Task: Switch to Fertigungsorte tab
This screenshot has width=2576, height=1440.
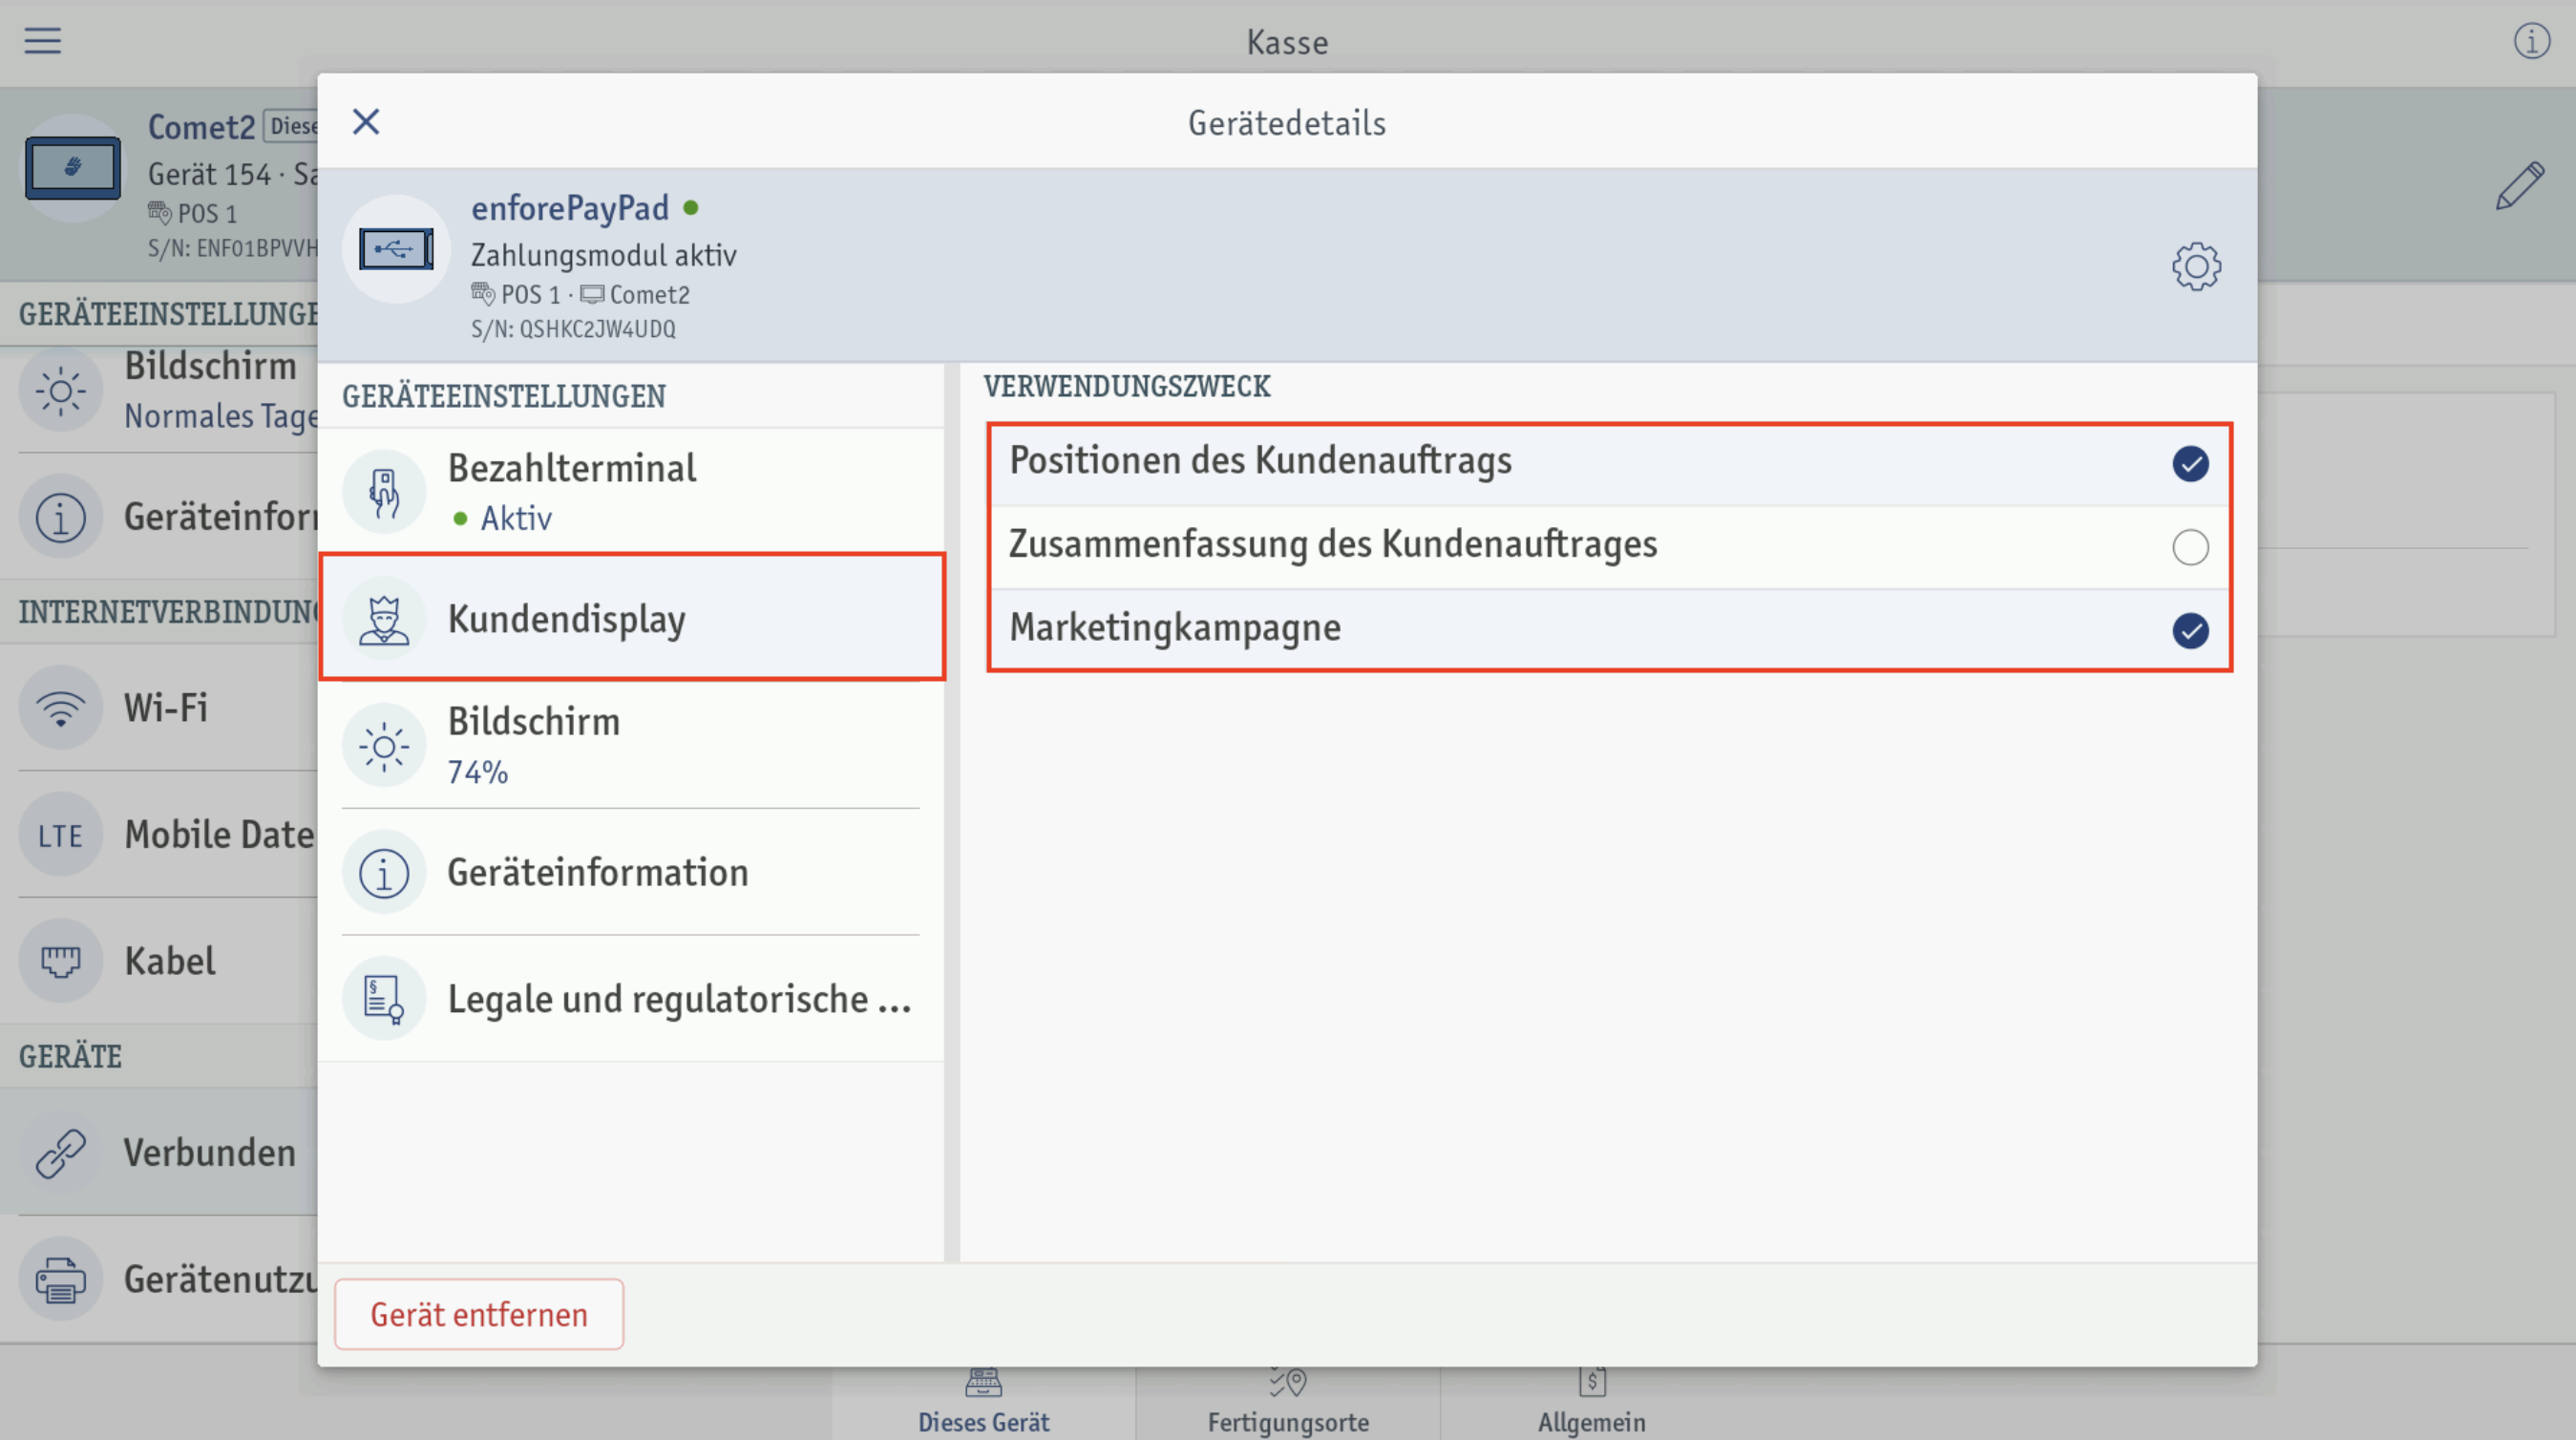Action: (x=1288, y=1403)
